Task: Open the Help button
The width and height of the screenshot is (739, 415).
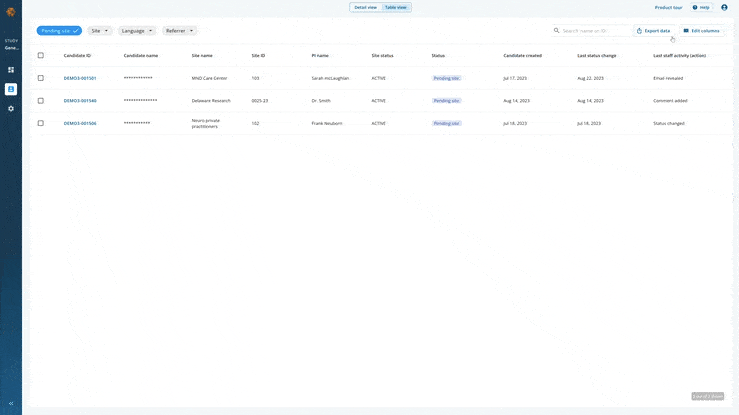Action: [x=701, y=8]
